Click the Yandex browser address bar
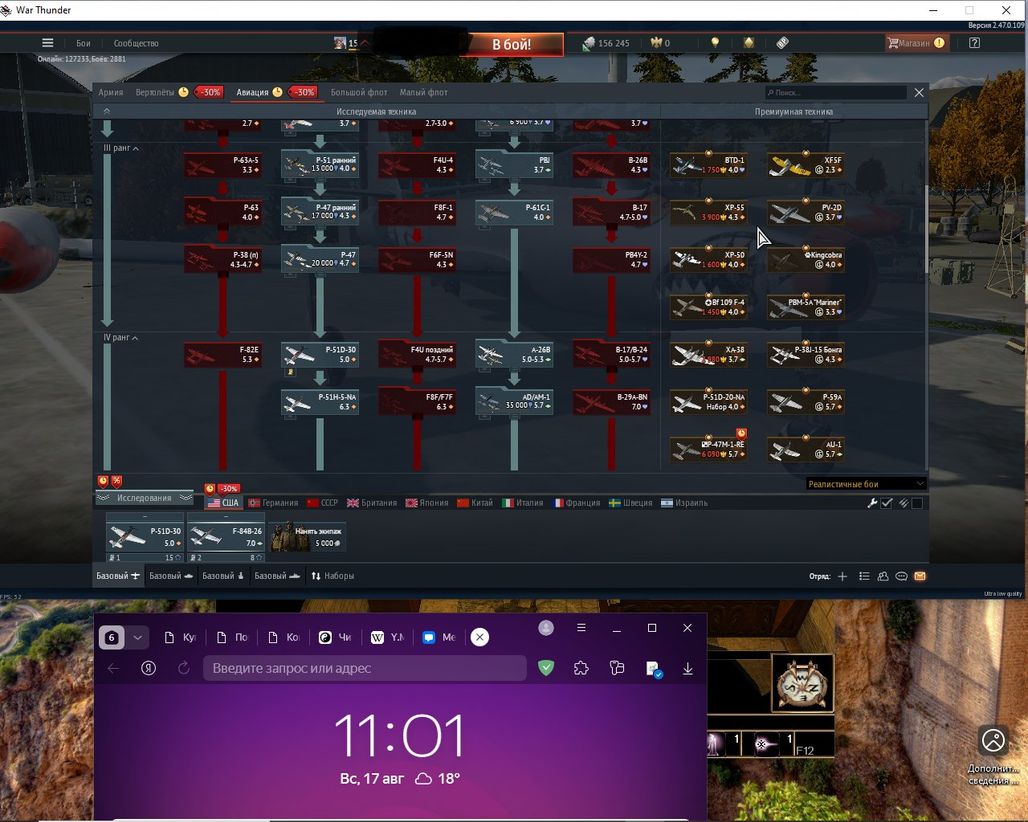 click(x=365, y=668)
